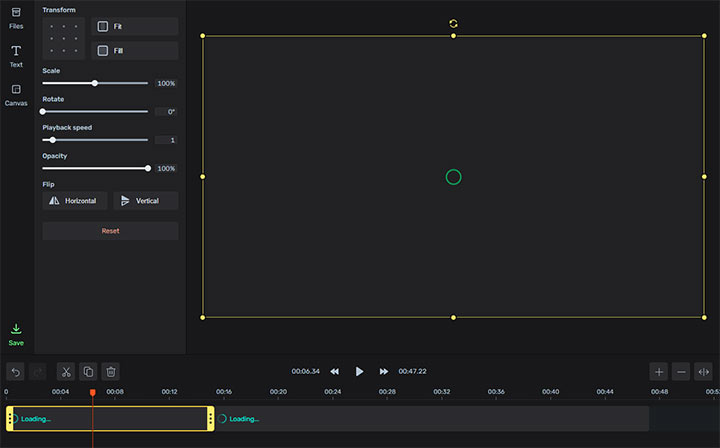Split clip with the scissors tool
Image resolution: width=720 pixels, height=448 pixels.
[x=65, y=371]
